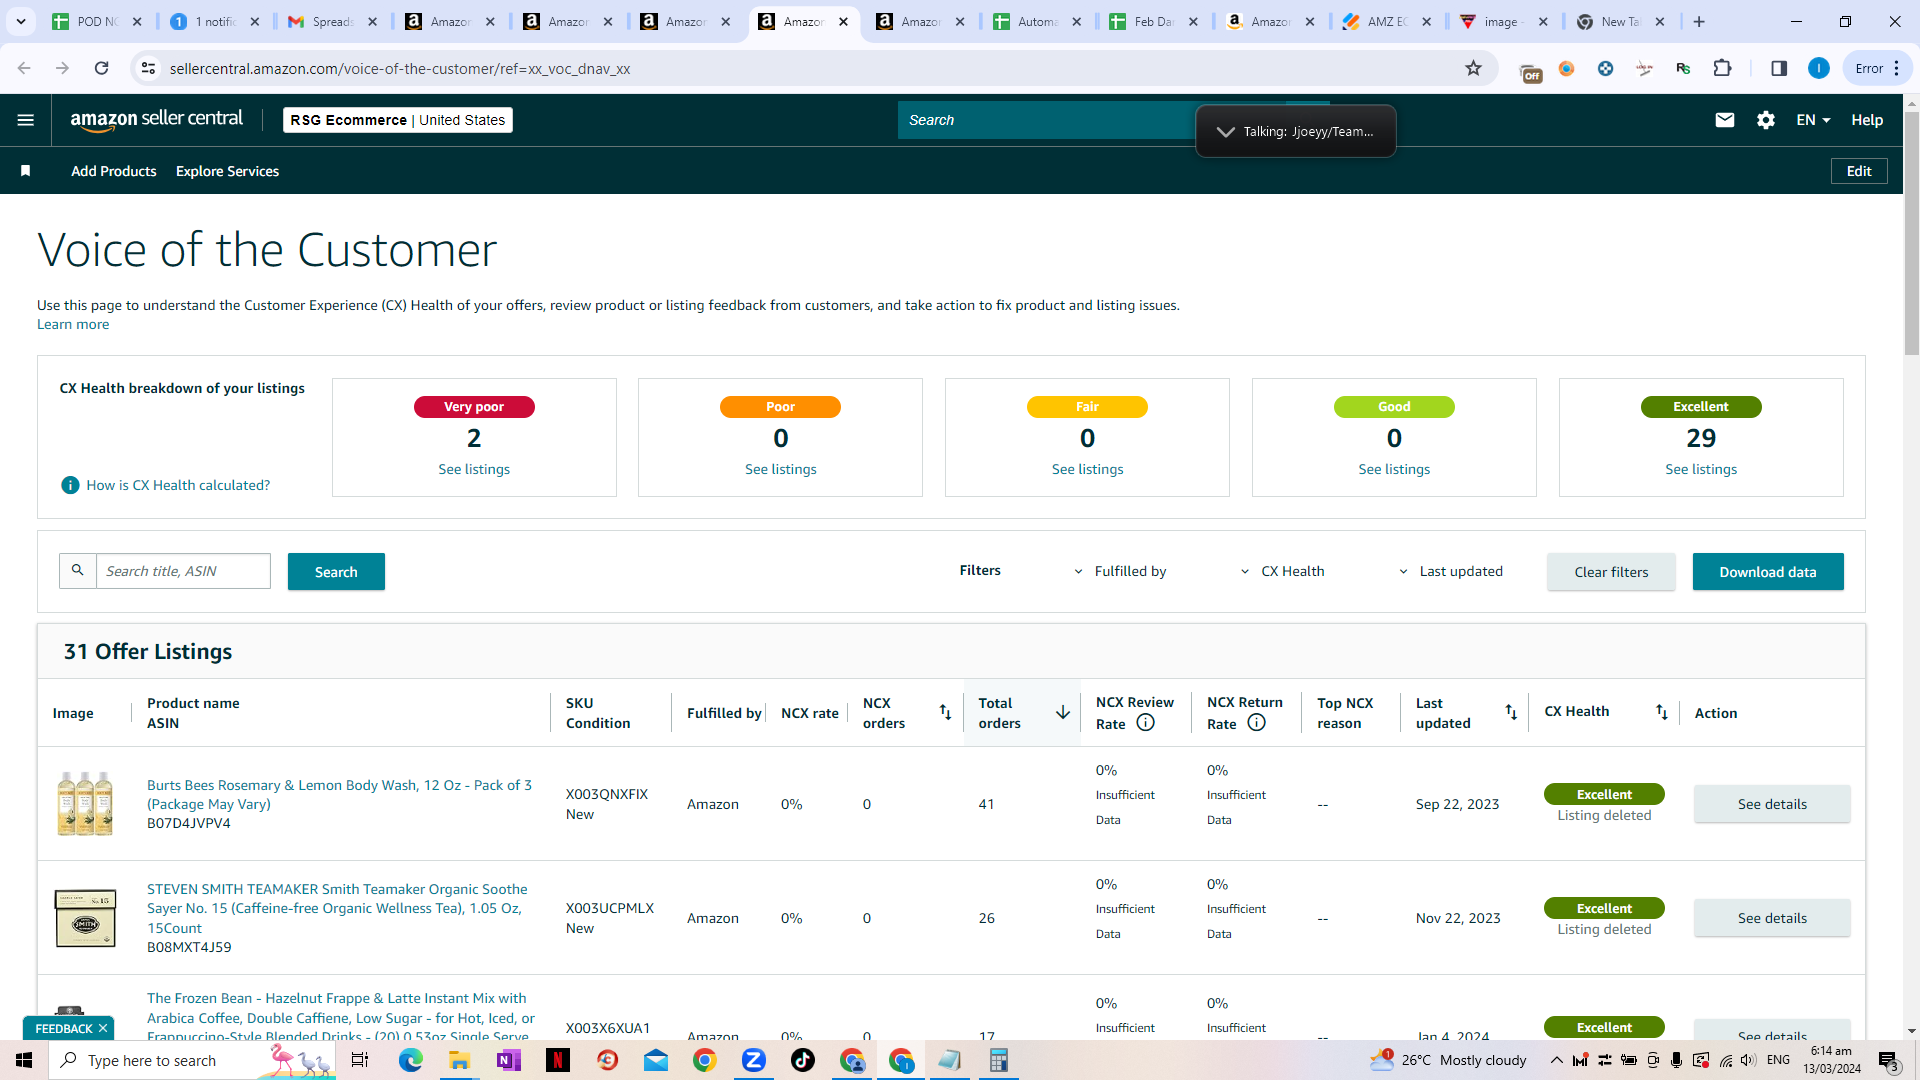The width and height of the screenshot is (1920, 1080).
Task: Reload the page
Action: 101,68
